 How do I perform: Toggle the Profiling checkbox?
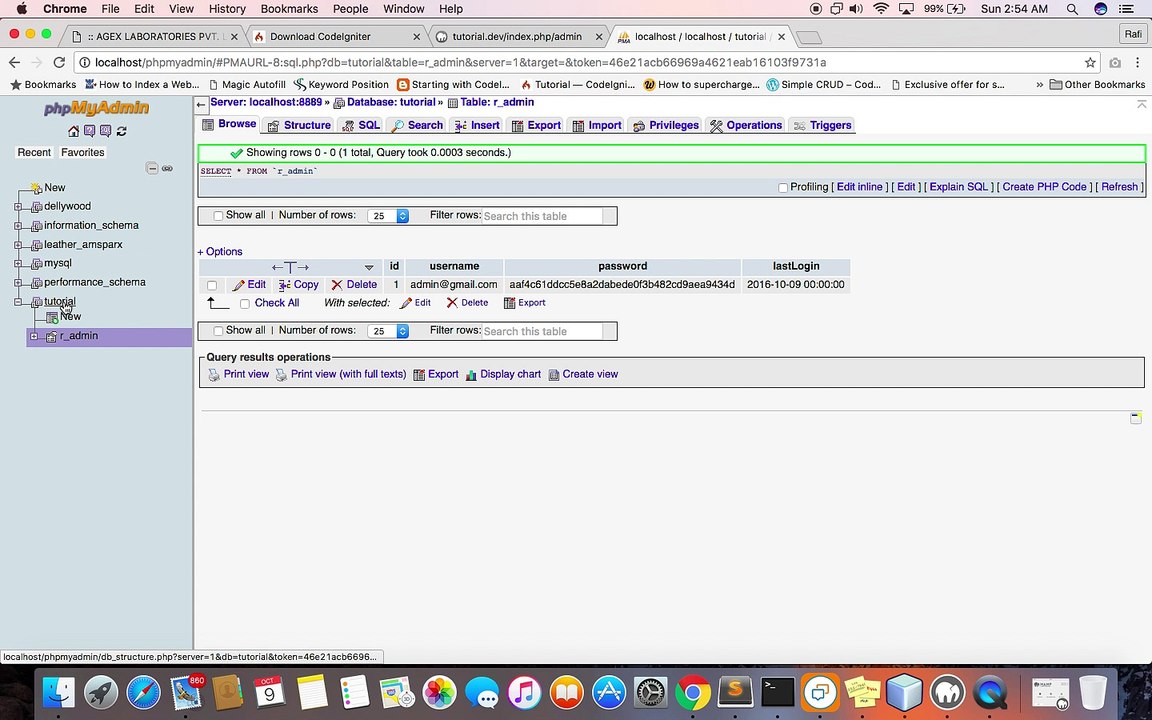(x=783, y=188)
